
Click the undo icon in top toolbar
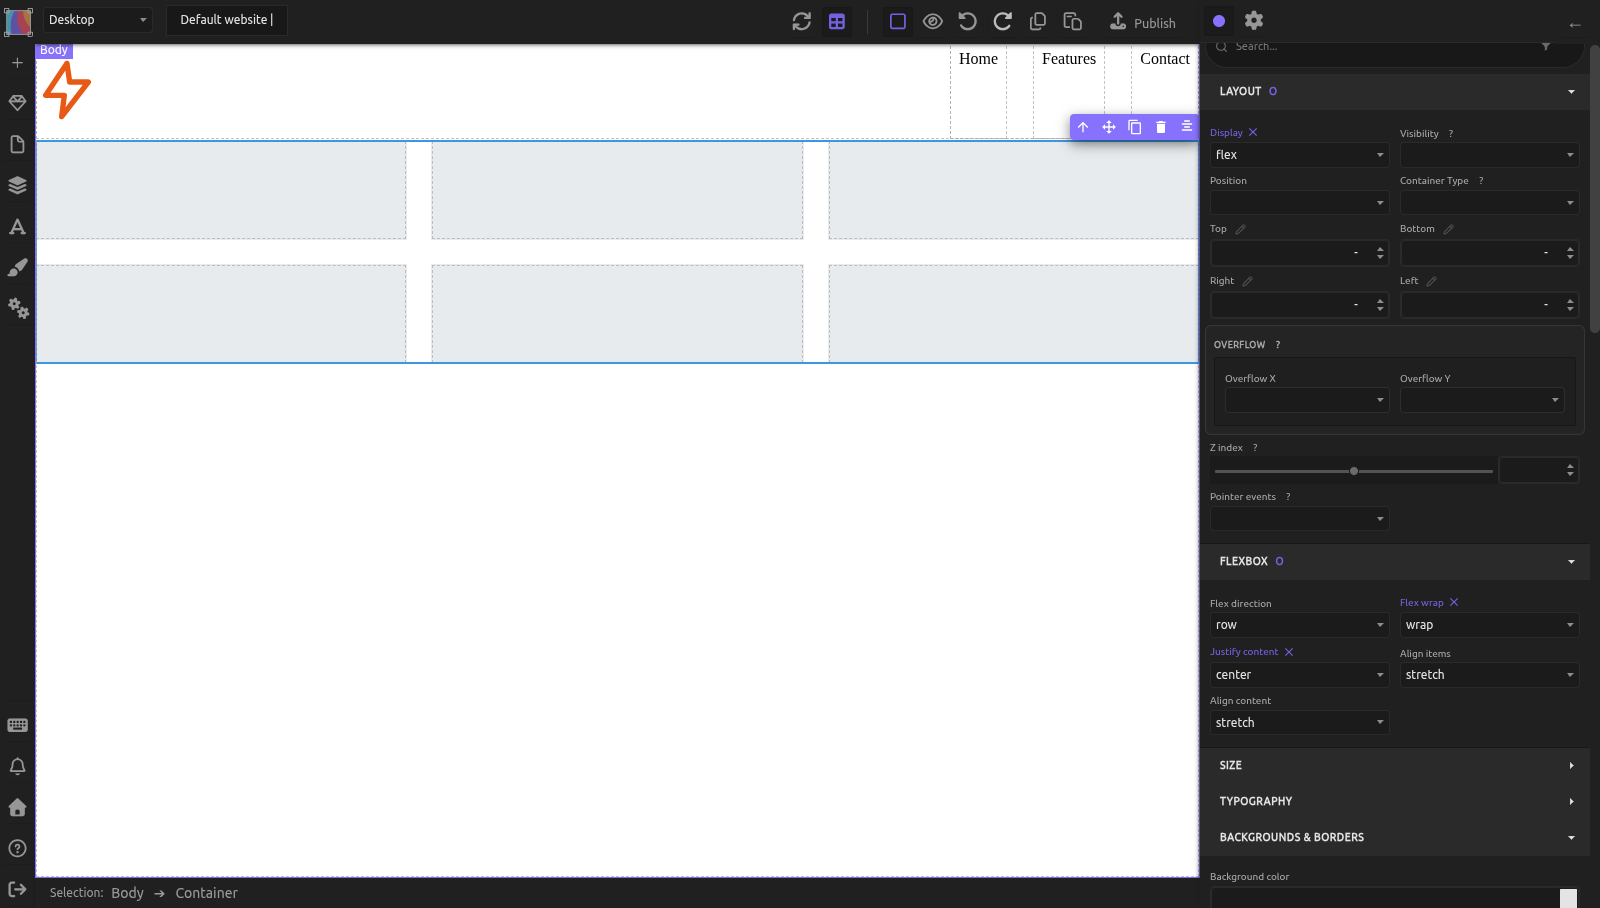point(967,21)
